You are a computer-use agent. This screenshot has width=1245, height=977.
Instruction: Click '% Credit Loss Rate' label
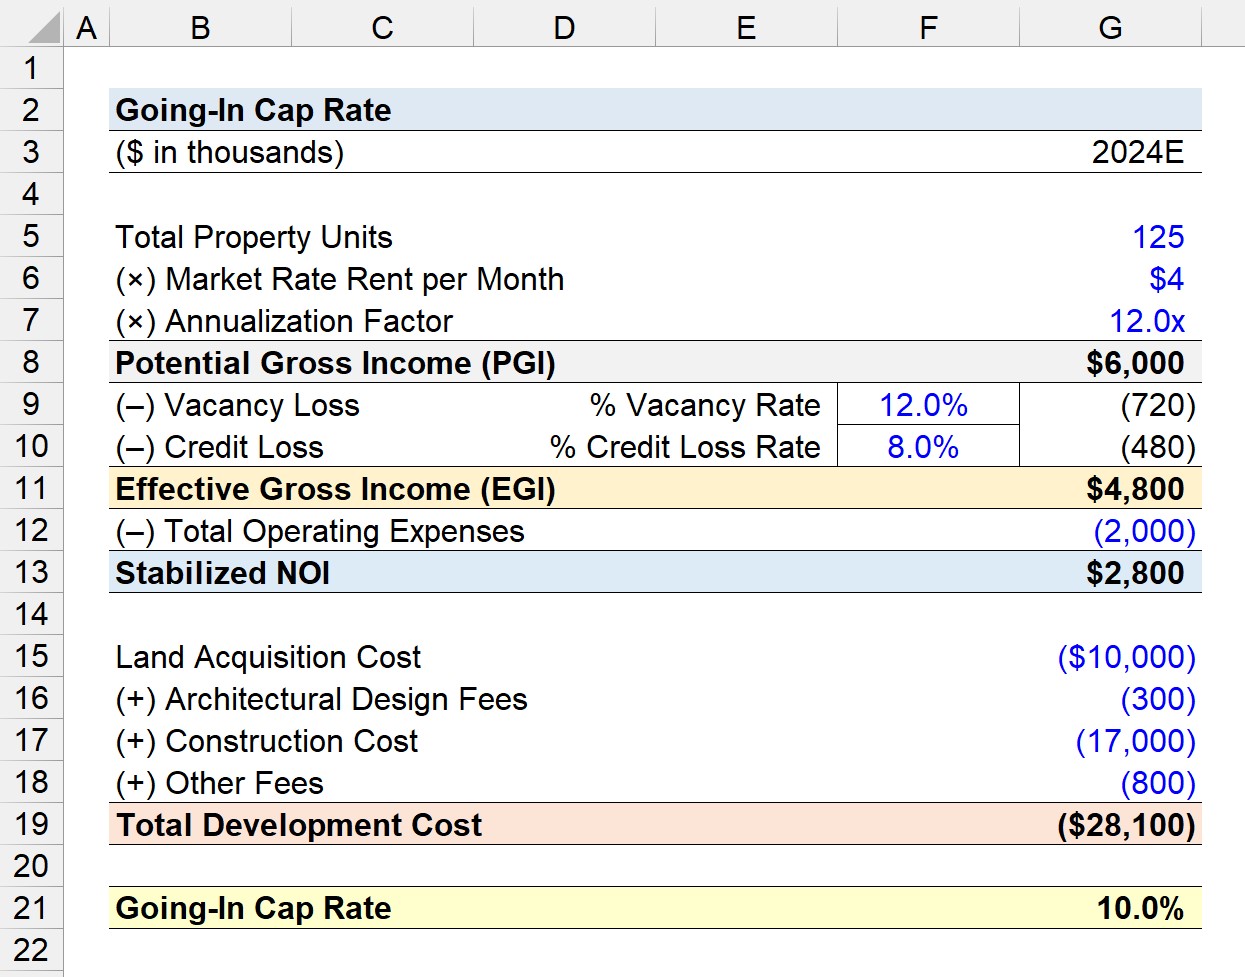(685, 447)
